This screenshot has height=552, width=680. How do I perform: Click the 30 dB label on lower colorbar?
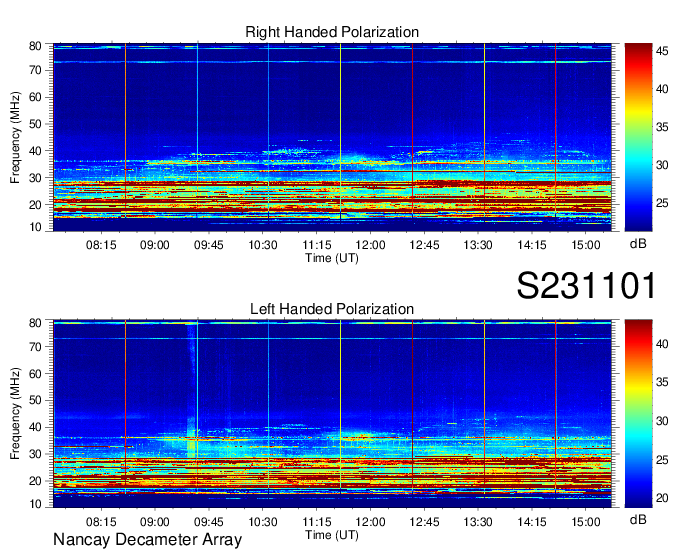[x=662, y=421]
